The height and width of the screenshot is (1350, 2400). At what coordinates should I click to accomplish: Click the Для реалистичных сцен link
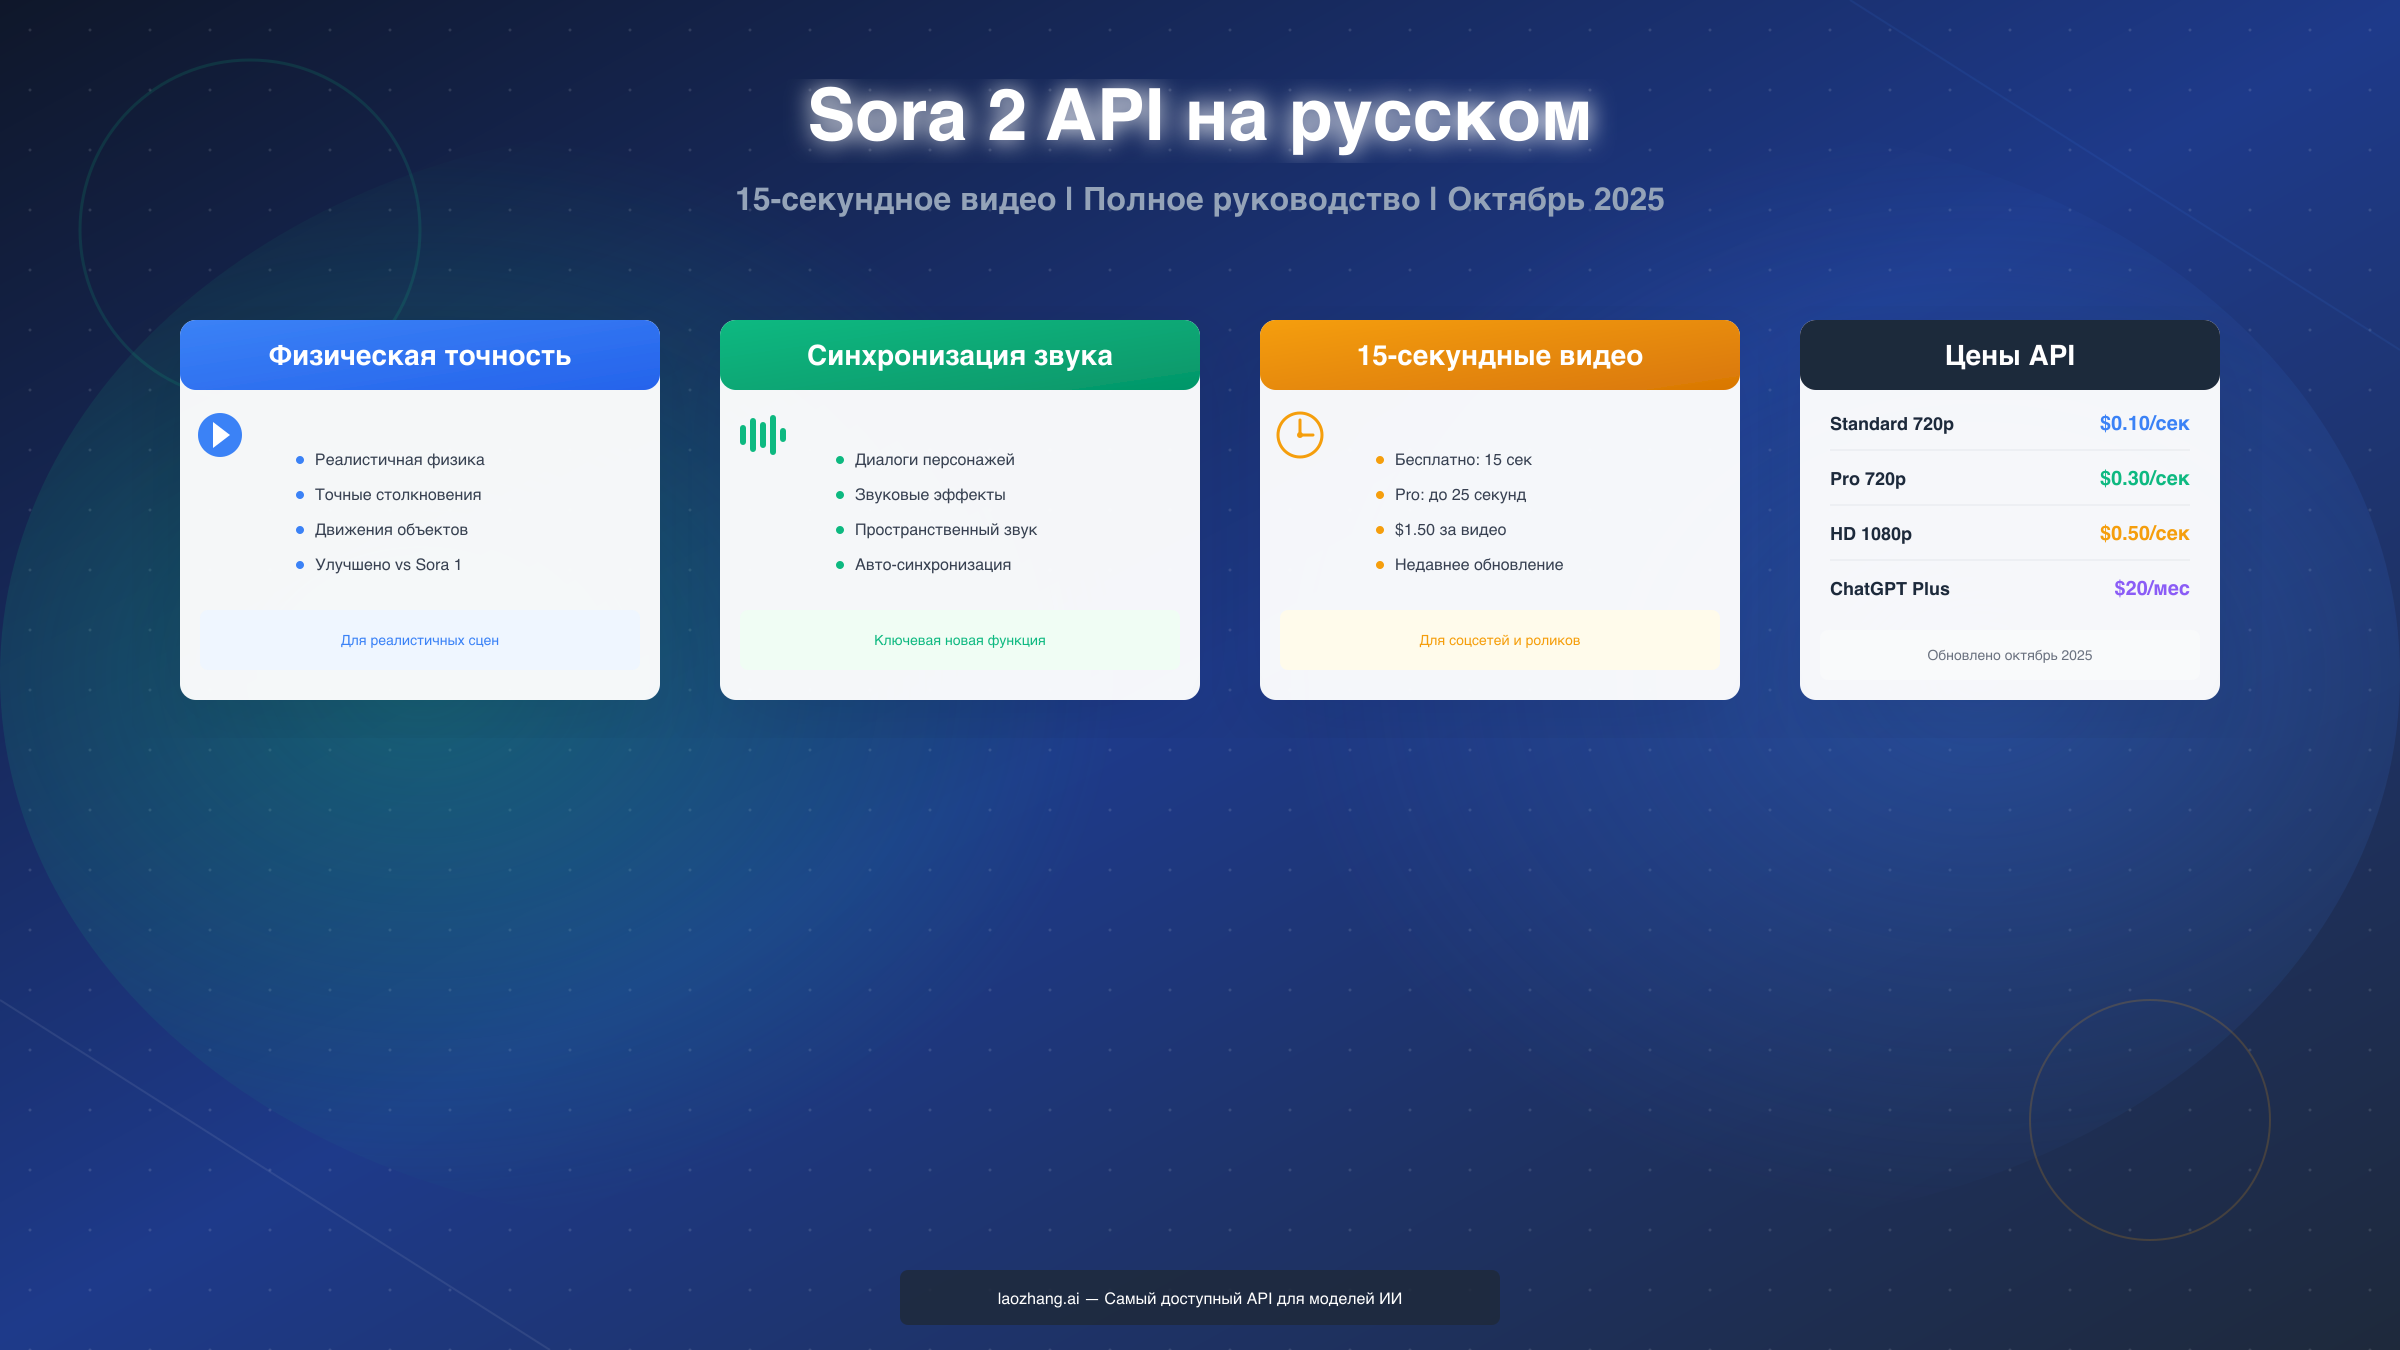click(x=420, y=640)
